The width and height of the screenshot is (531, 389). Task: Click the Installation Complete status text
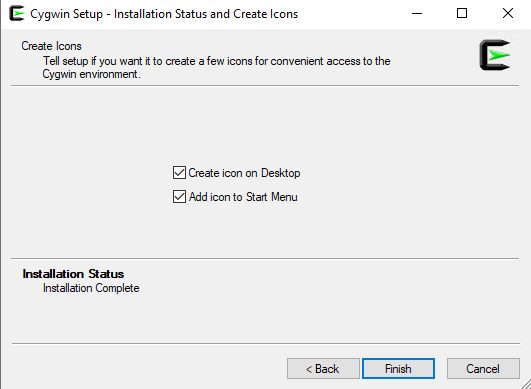pos(91,288)
